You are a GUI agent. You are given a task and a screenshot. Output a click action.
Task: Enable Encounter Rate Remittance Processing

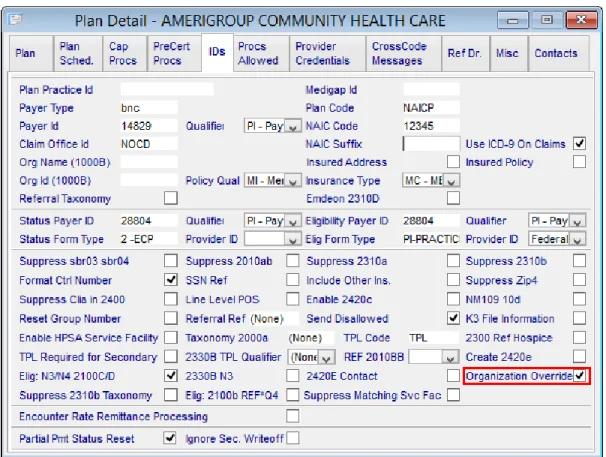tap(293, 416)
